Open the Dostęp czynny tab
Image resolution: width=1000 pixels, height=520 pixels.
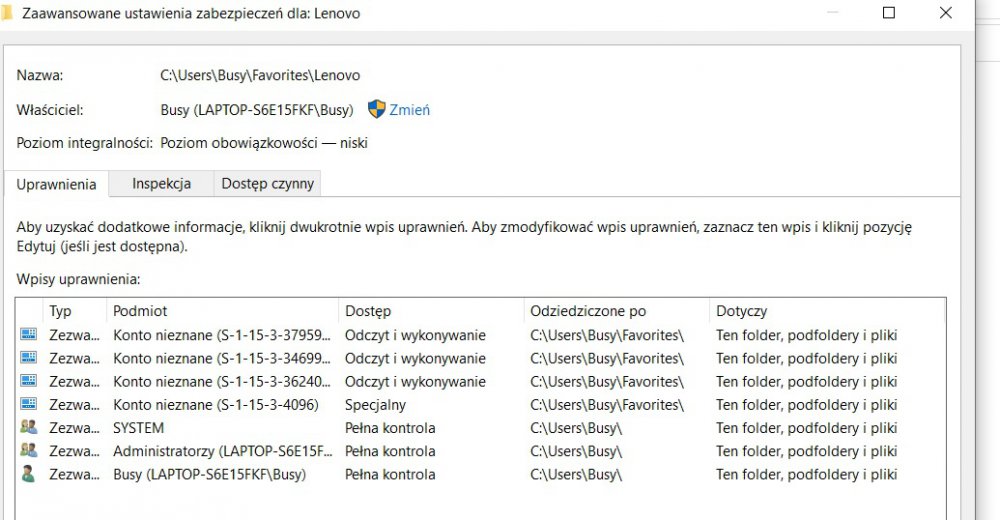pos(267,183)
